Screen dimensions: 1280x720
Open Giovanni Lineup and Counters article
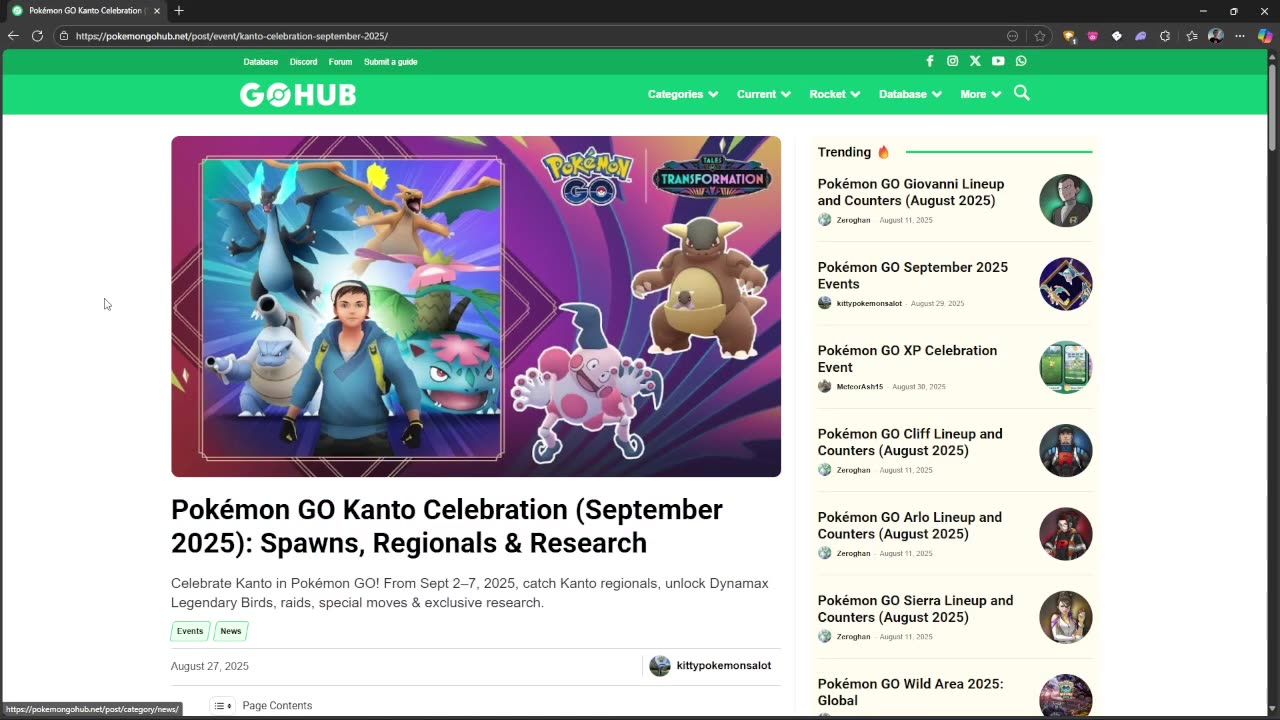[x=911, y=192]
